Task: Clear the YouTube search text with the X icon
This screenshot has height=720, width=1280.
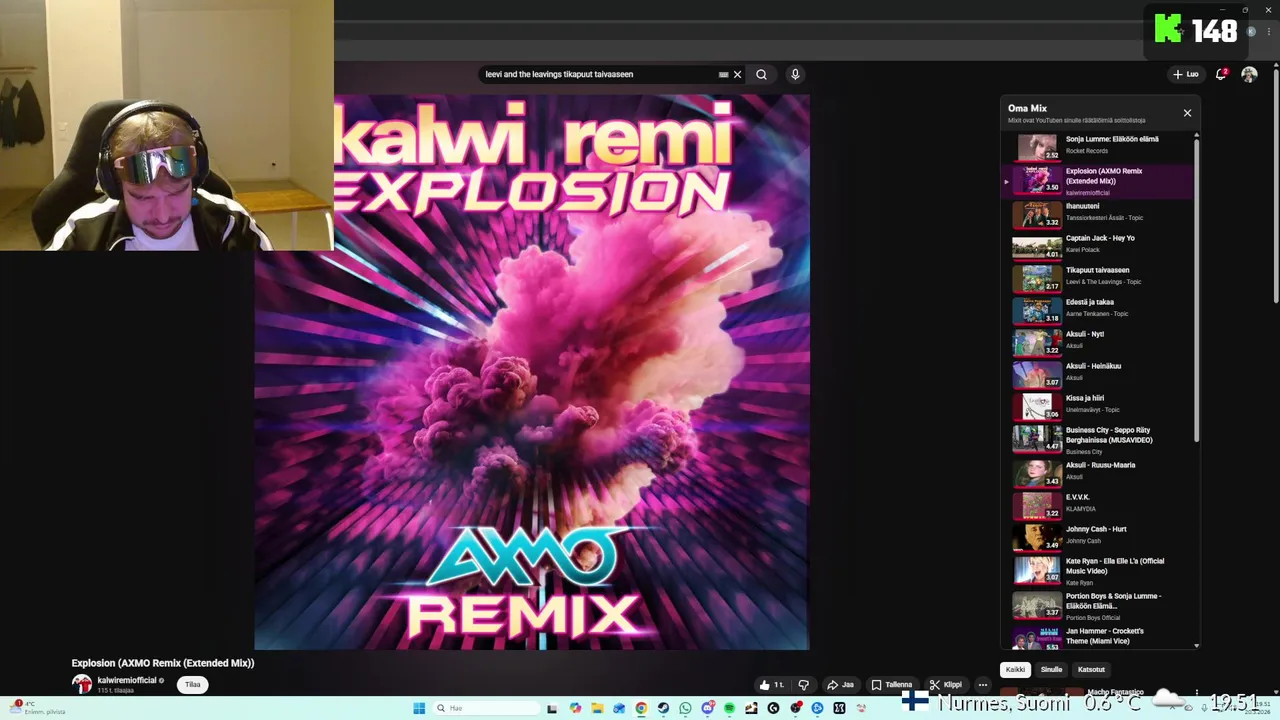Action: click(738, 74)
